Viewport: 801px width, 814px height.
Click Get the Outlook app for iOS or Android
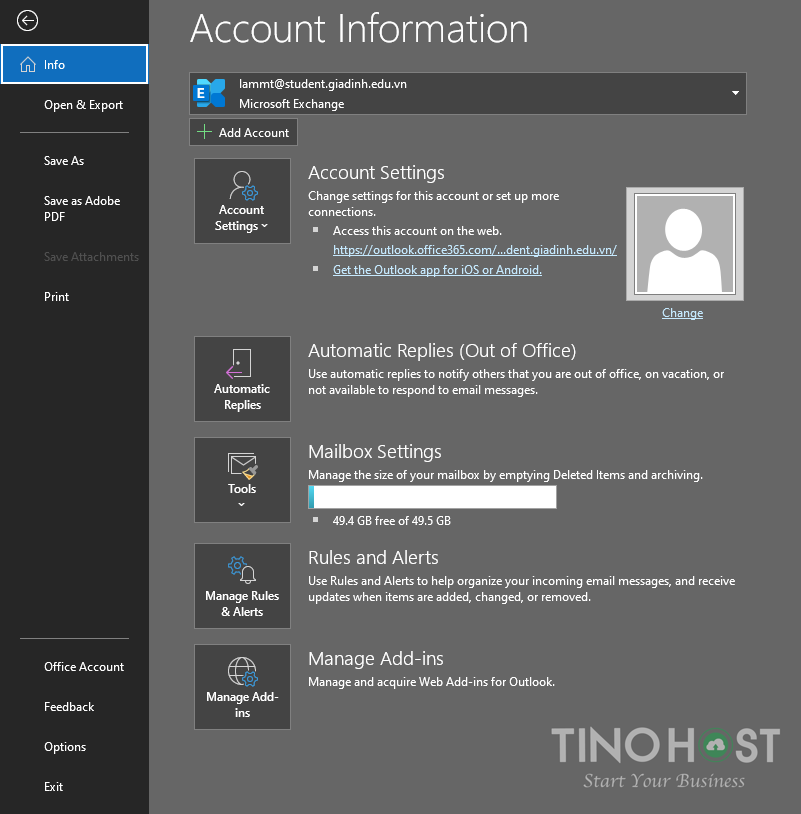[x=437, y=270]
